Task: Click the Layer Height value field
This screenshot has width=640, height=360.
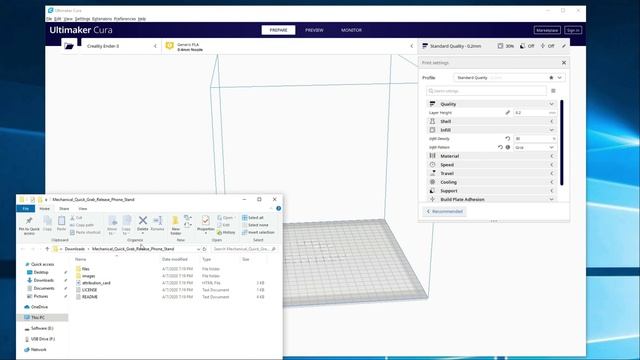Action: [x=535, y=113]
